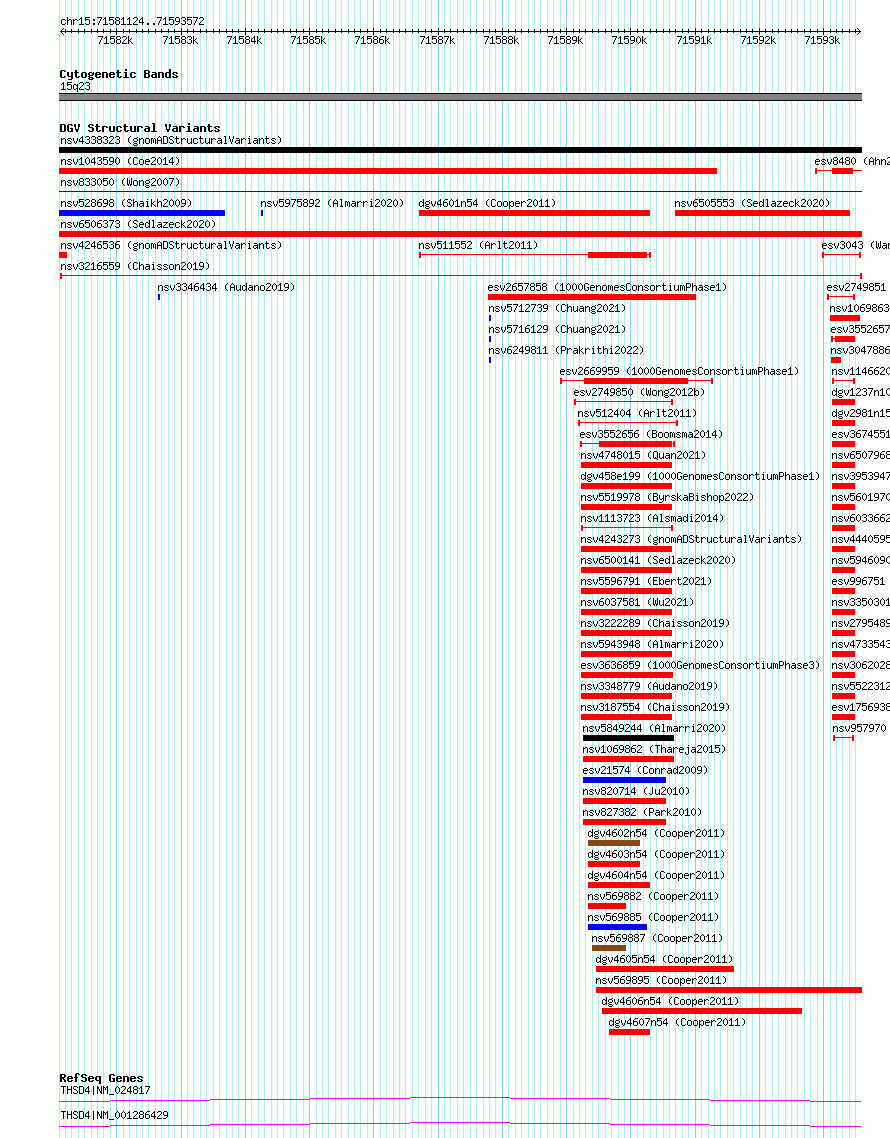The image size is (890, 1138).
Task: Click blue bar of nsv528698
Action: tap(142, 213)
